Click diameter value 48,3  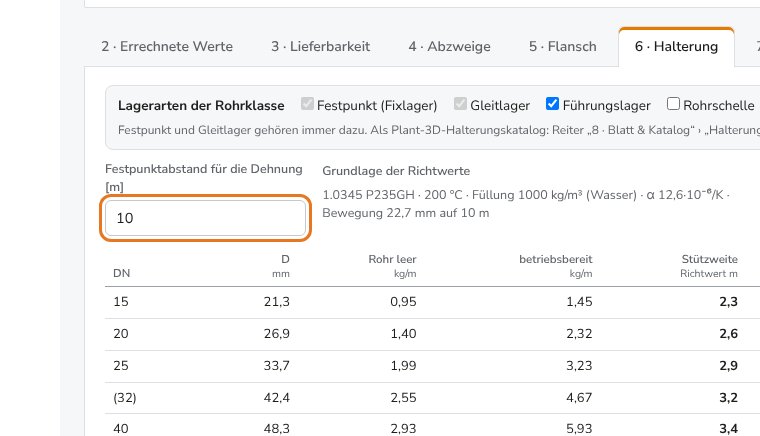[x=277, y=429]
